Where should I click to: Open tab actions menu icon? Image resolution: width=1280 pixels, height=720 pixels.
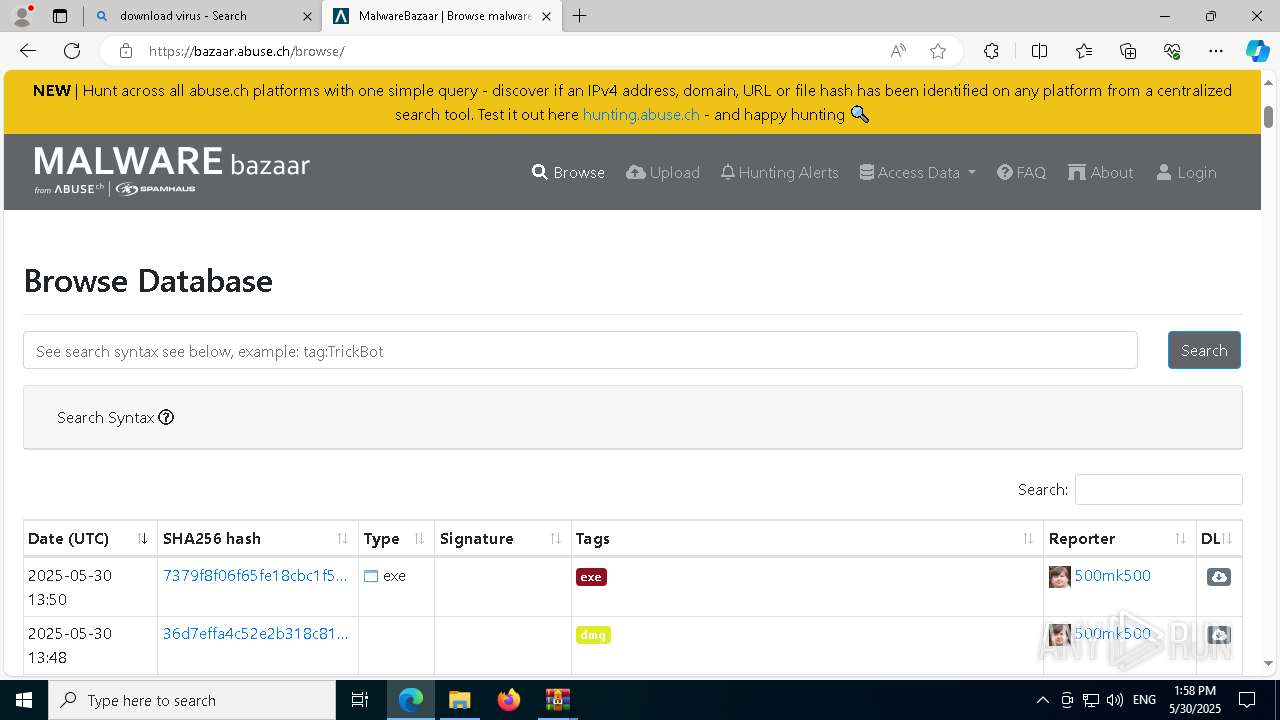tap(60, 16)
